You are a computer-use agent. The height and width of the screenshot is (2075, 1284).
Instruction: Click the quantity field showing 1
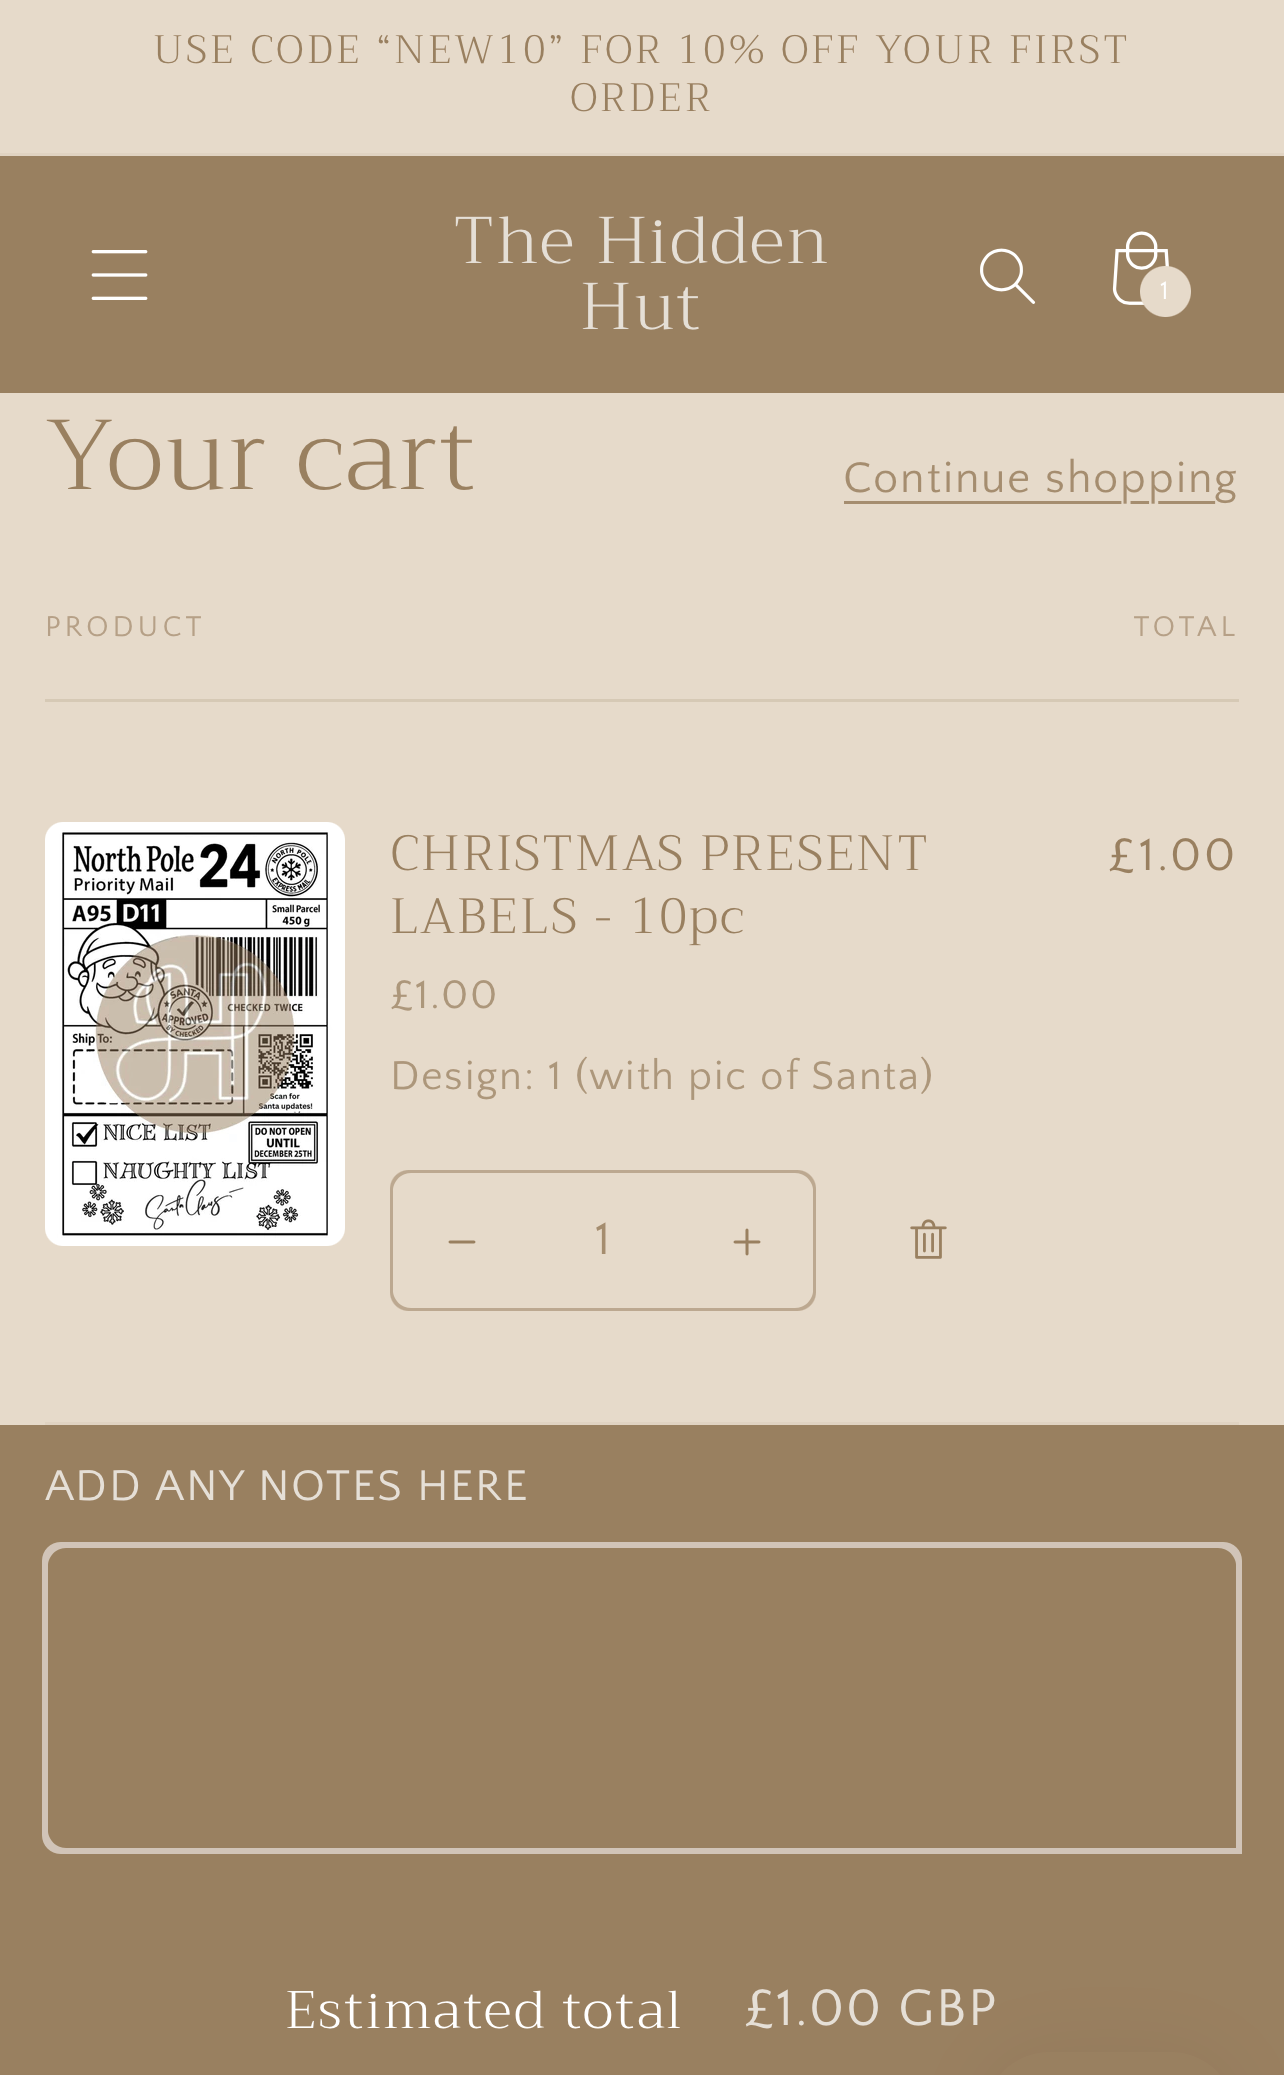pos(603,1240)
